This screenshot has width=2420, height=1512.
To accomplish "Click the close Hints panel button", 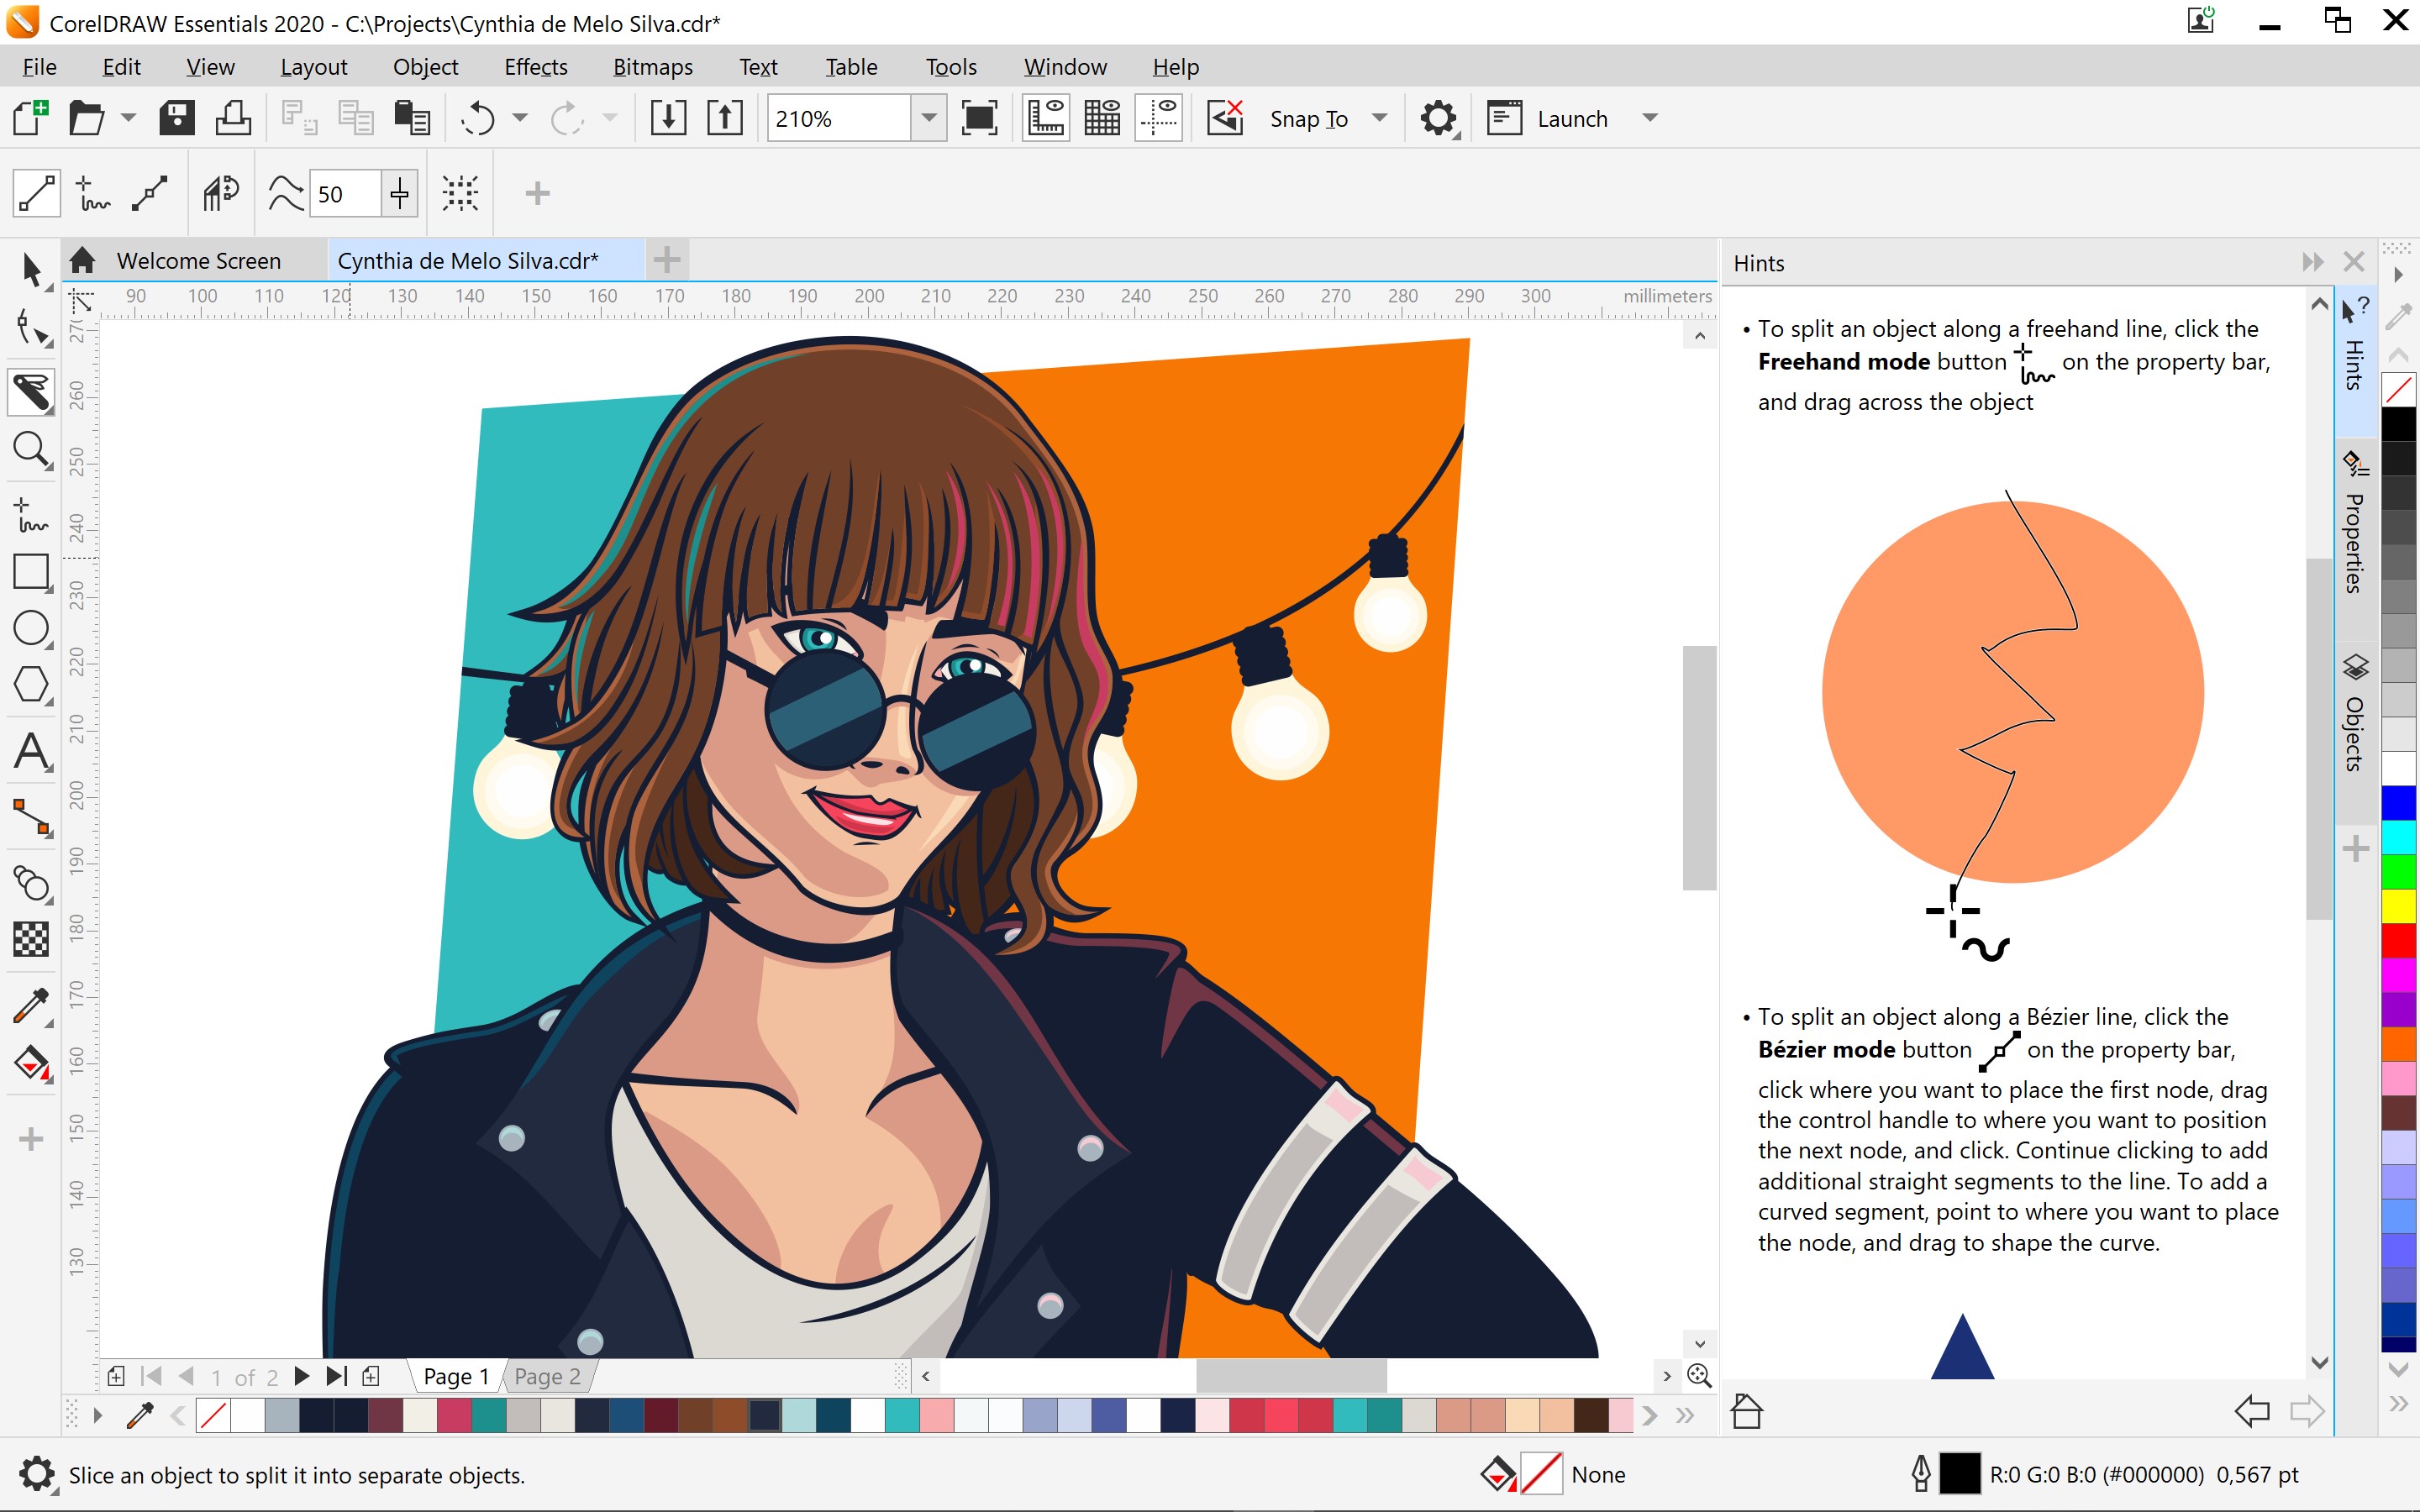I will pyautogui.click(x=2350, y=261).
